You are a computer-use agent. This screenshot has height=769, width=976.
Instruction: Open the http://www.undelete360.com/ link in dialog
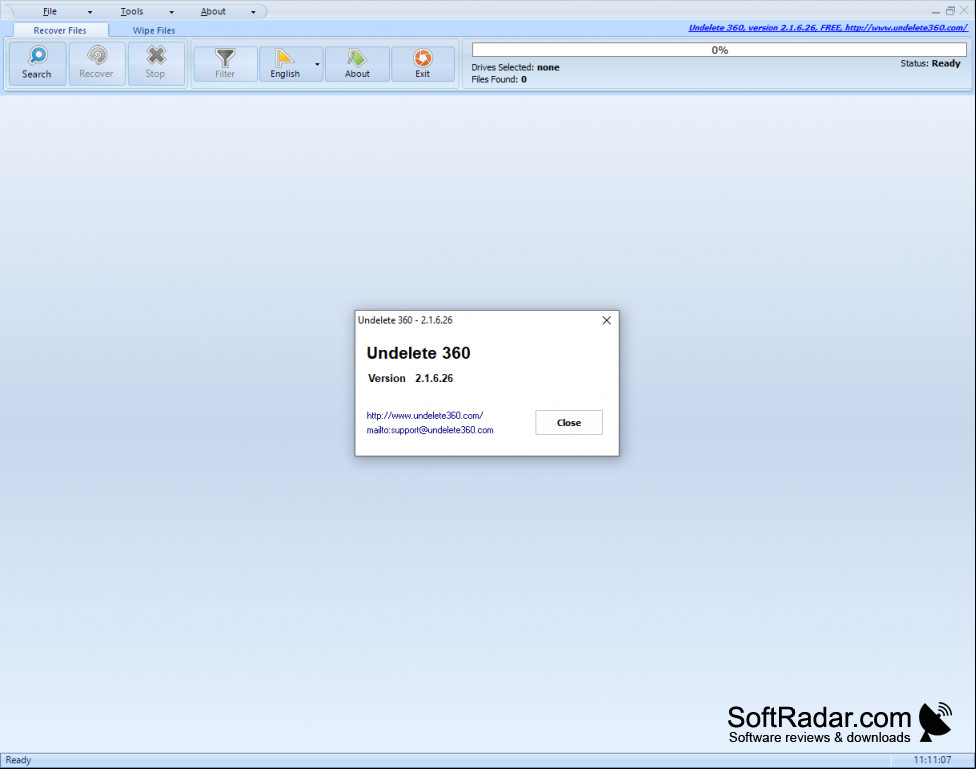[x=425, y=415]
